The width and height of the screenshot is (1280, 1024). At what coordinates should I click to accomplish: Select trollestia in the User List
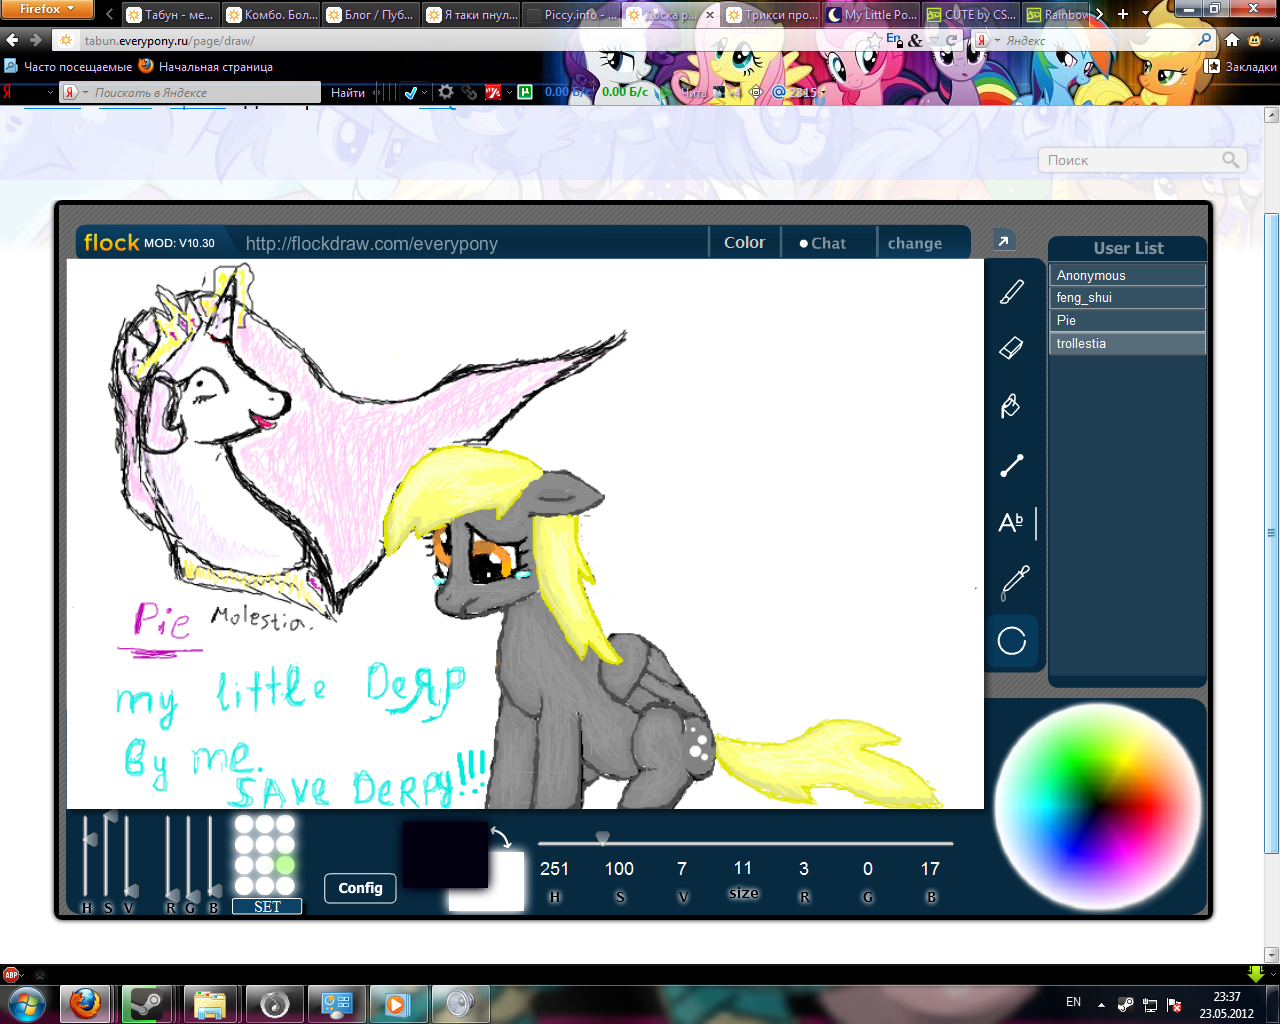(1127, 343)
